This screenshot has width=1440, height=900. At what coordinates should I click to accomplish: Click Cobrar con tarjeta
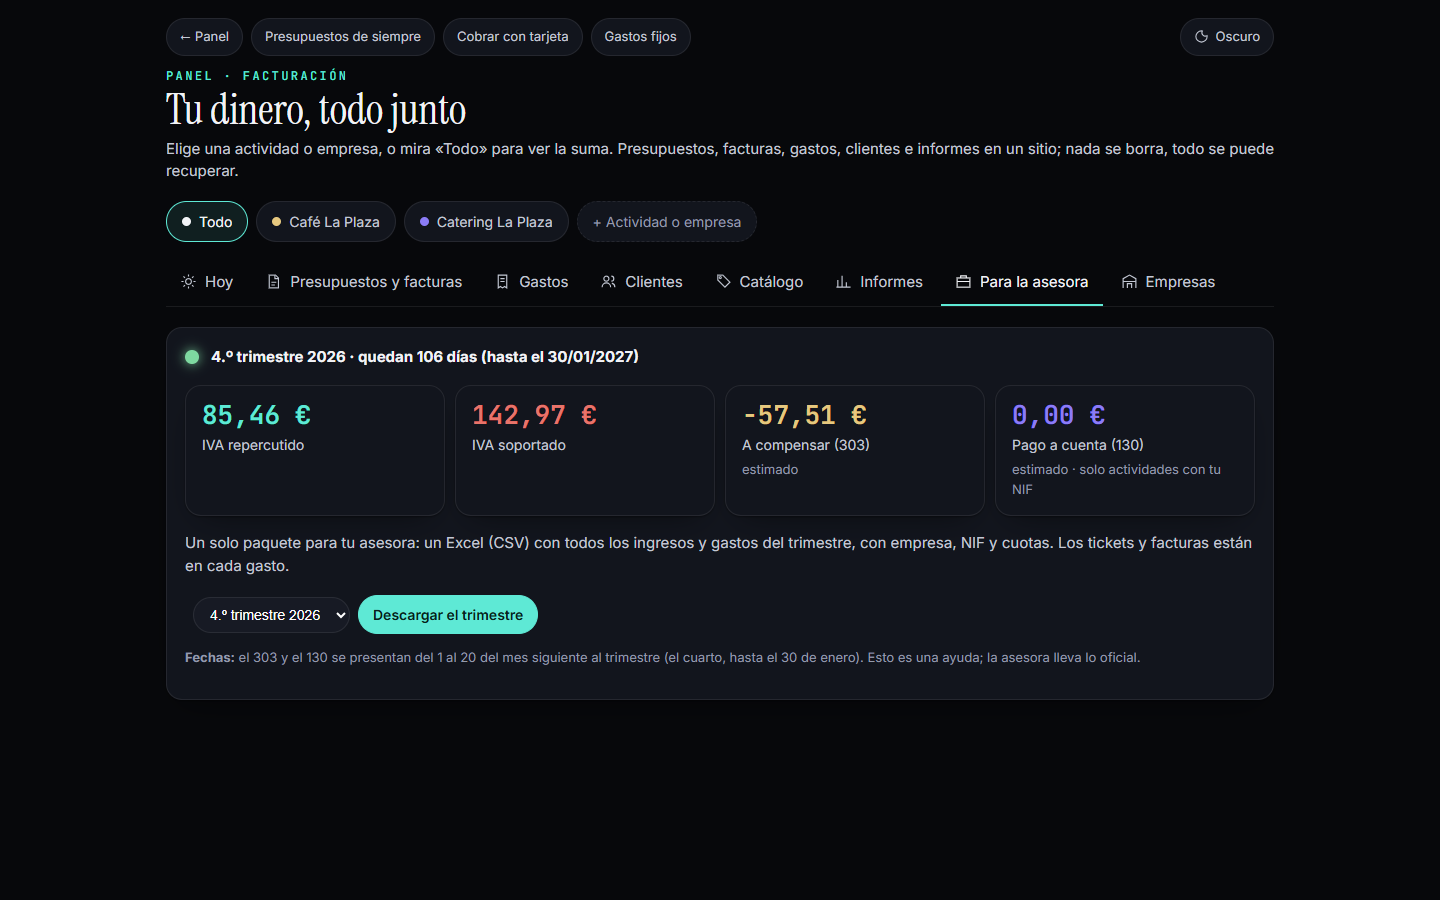click(513, 37)
